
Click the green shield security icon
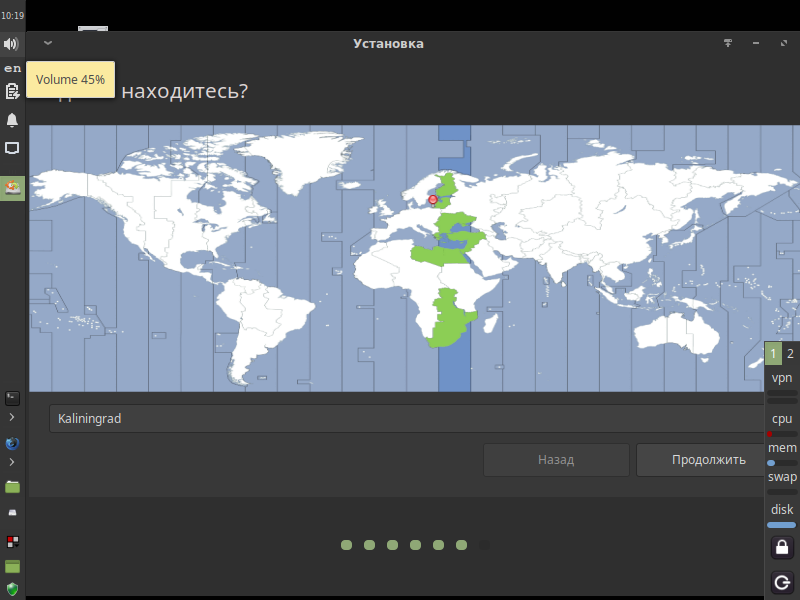(x=12, y=590)
